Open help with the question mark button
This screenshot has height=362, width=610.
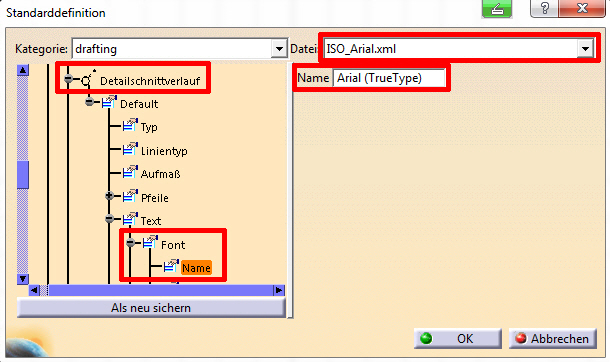544,8
